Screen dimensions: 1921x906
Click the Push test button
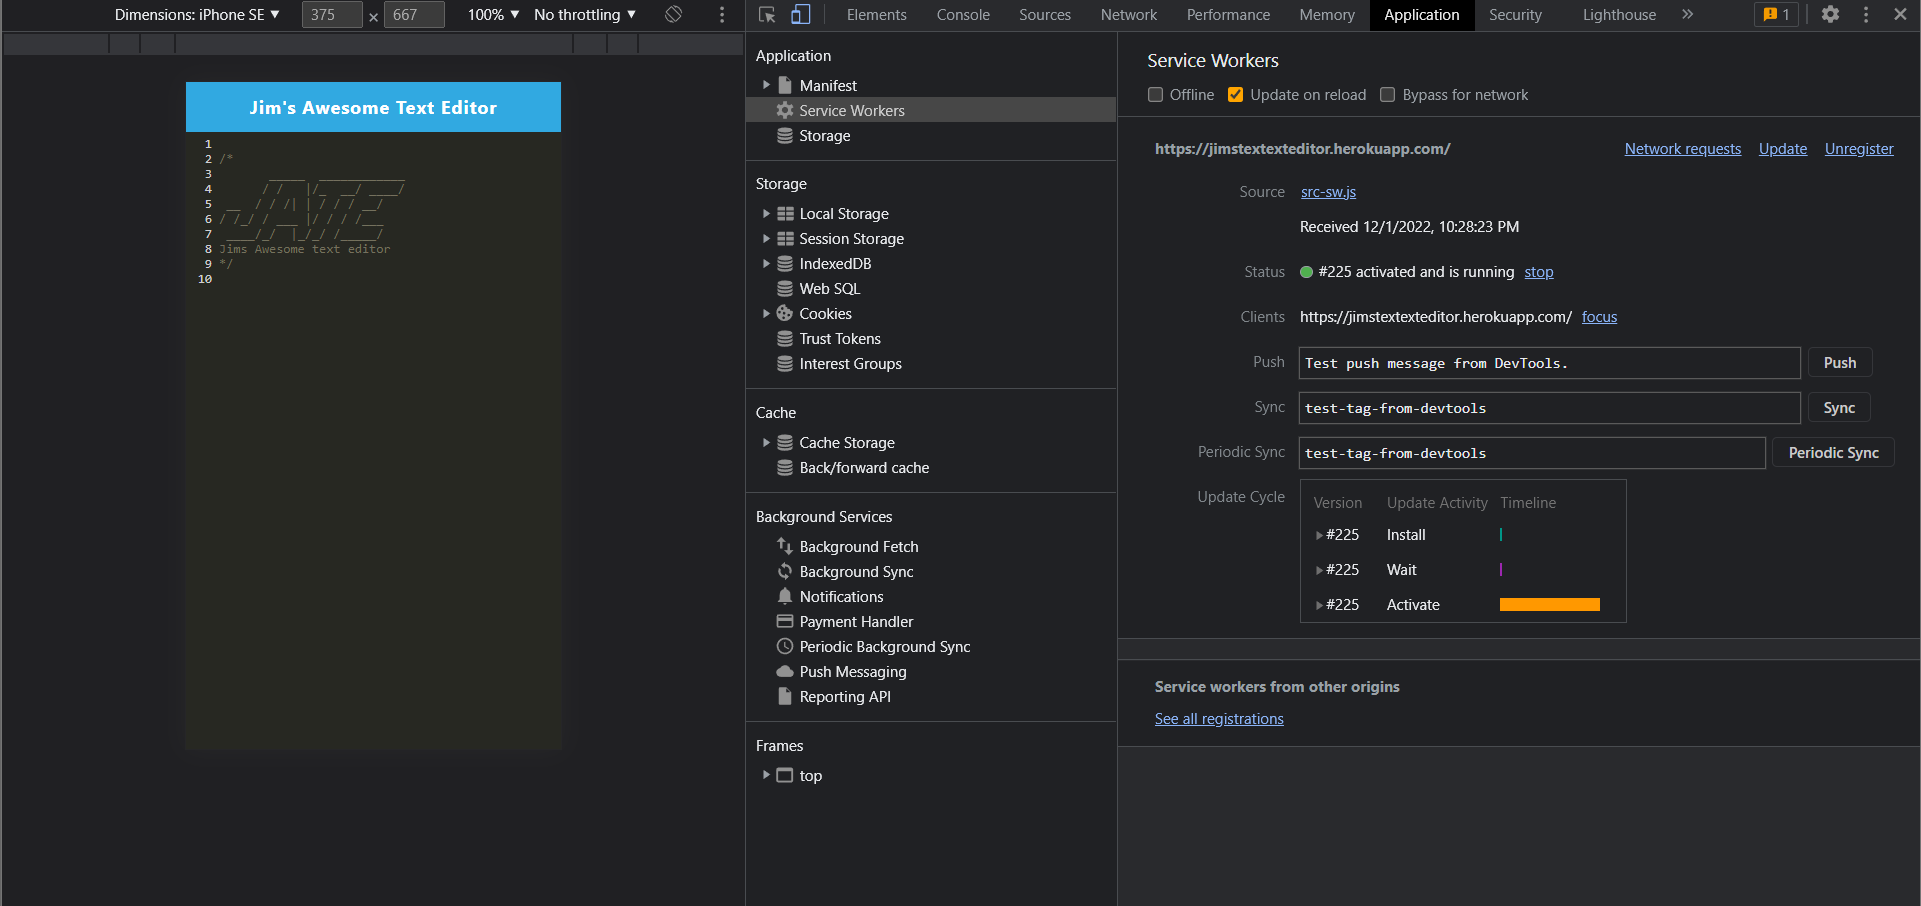point(1839,362)
